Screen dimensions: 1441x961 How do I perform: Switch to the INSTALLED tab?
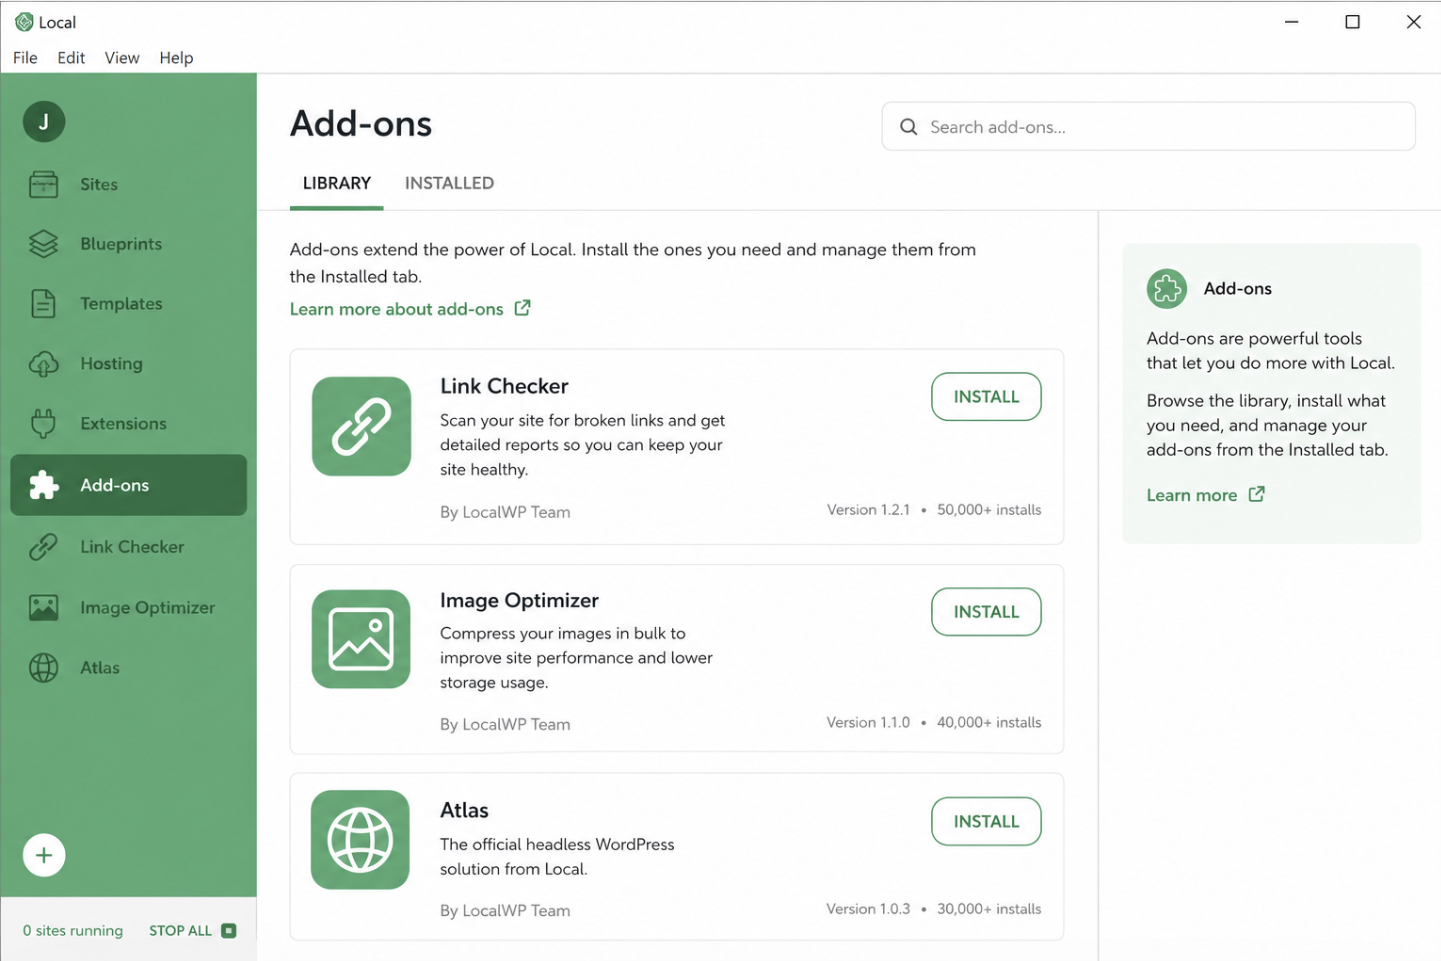point(449,183)
